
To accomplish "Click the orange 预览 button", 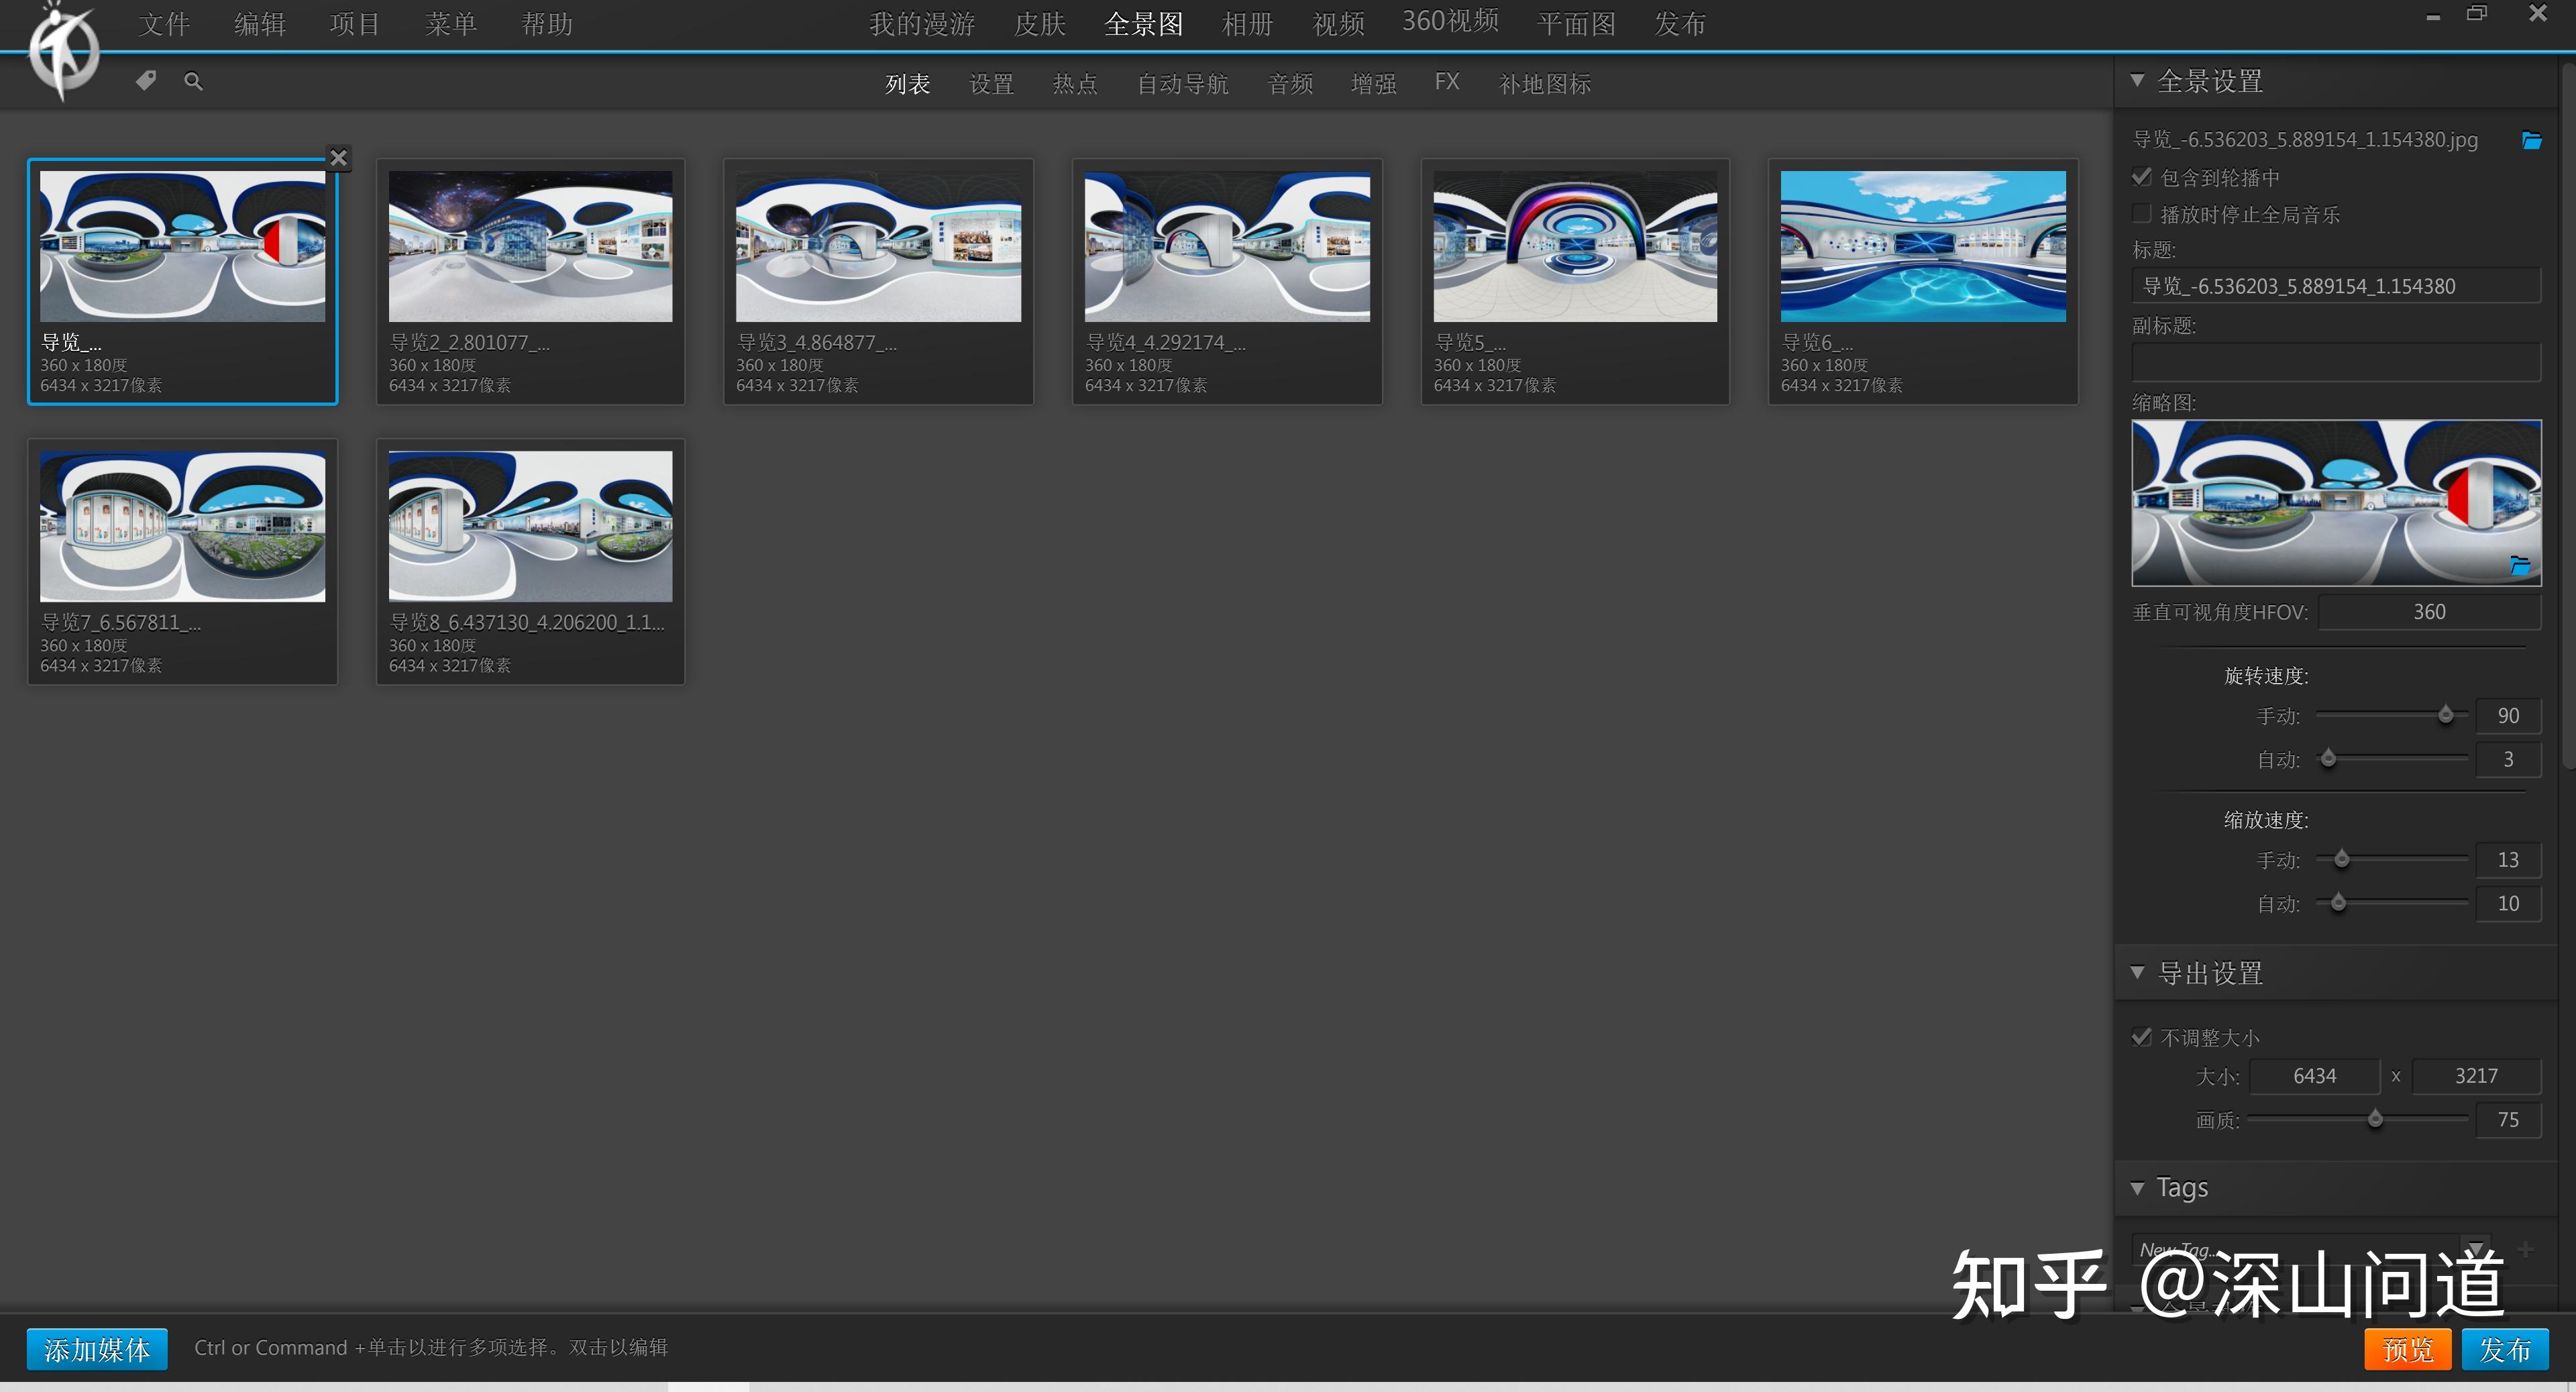I will point(2407,1349).
